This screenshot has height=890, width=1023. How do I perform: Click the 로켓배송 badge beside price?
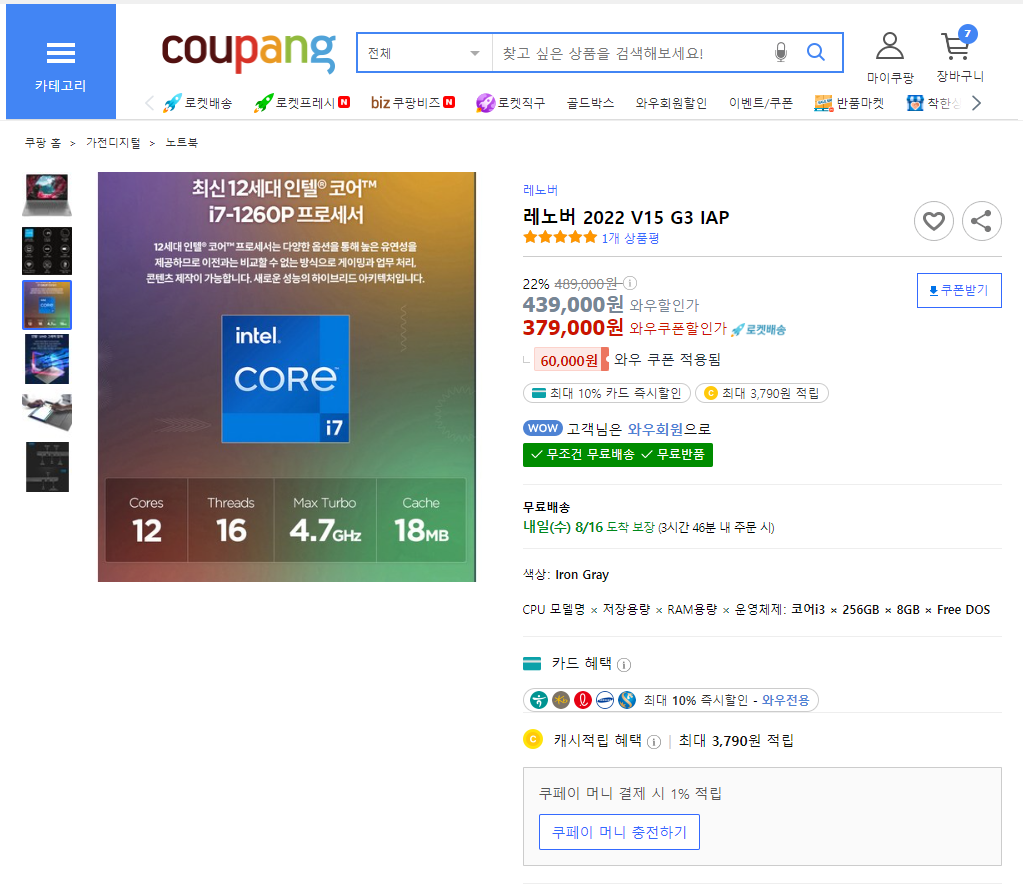[758, 330]
